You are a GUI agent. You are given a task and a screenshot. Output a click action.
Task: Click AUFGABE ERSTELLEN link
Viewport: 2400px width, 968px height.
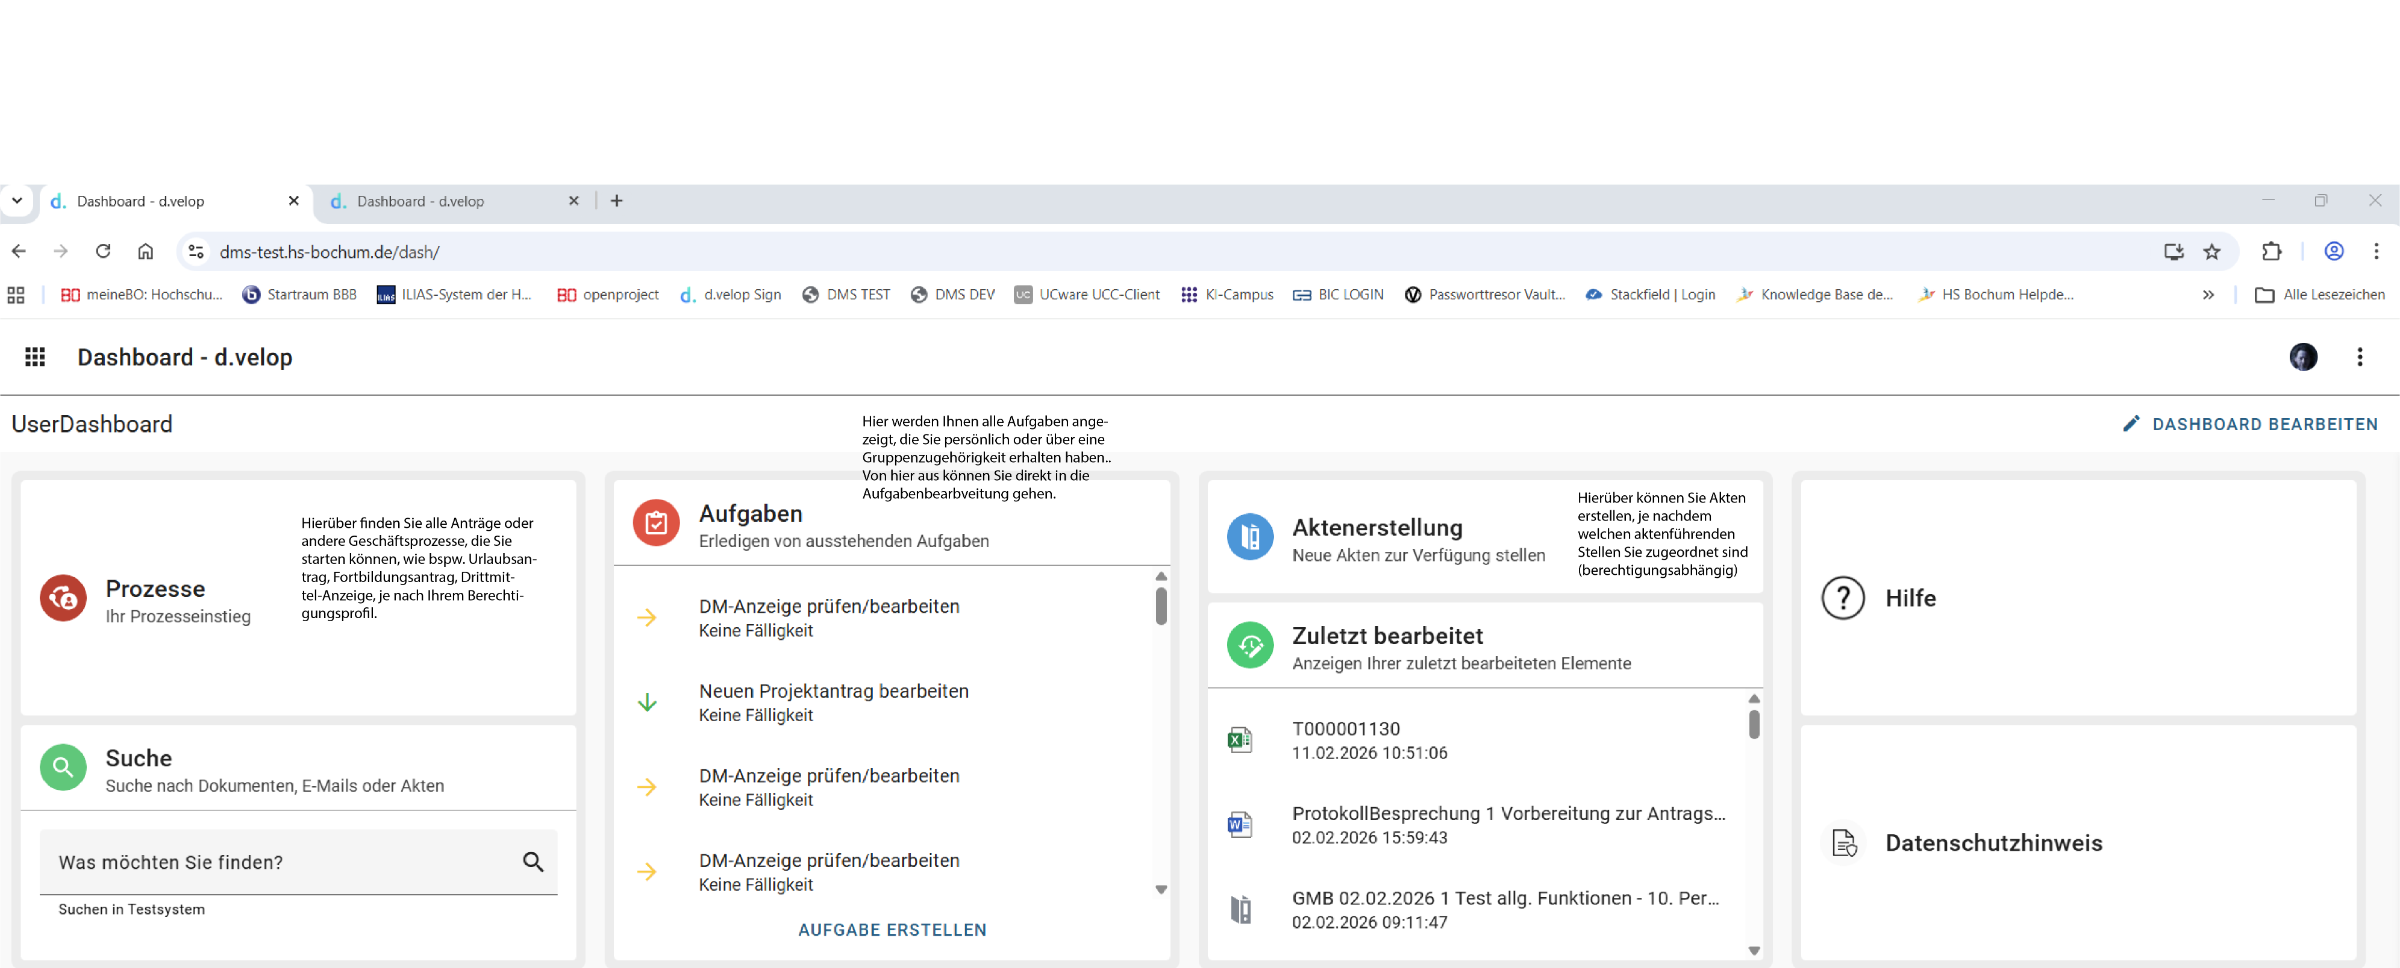tap(892, 930)
